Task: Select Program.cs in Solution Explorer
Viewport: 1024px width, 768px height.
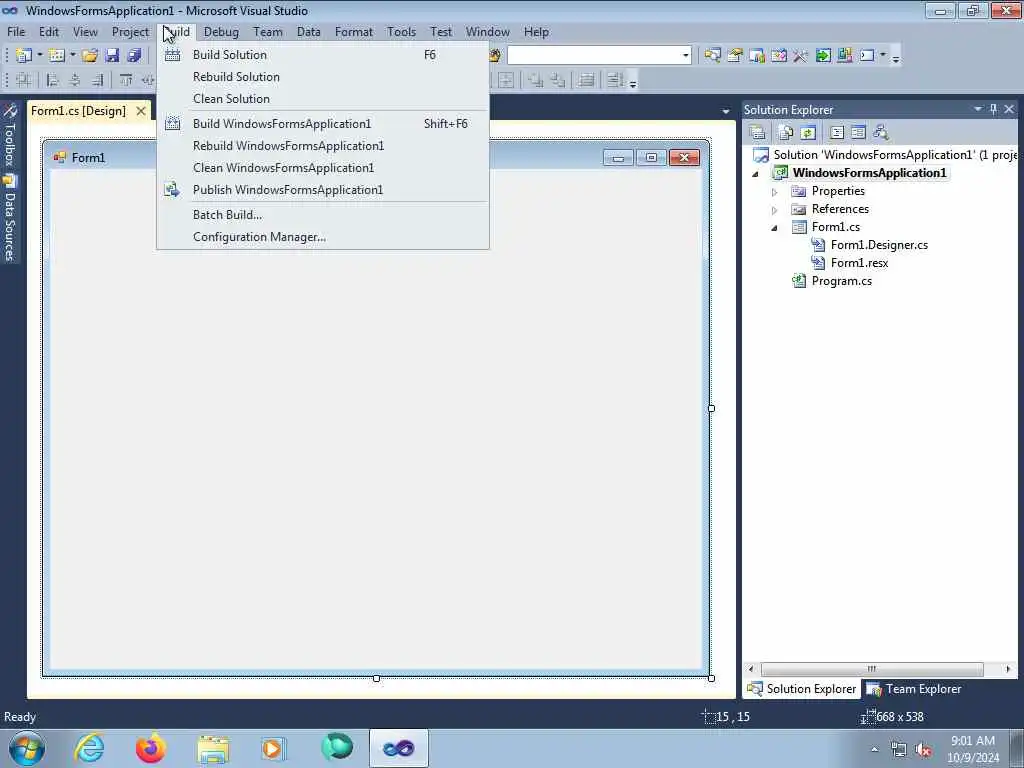Action: coord(841,281)
